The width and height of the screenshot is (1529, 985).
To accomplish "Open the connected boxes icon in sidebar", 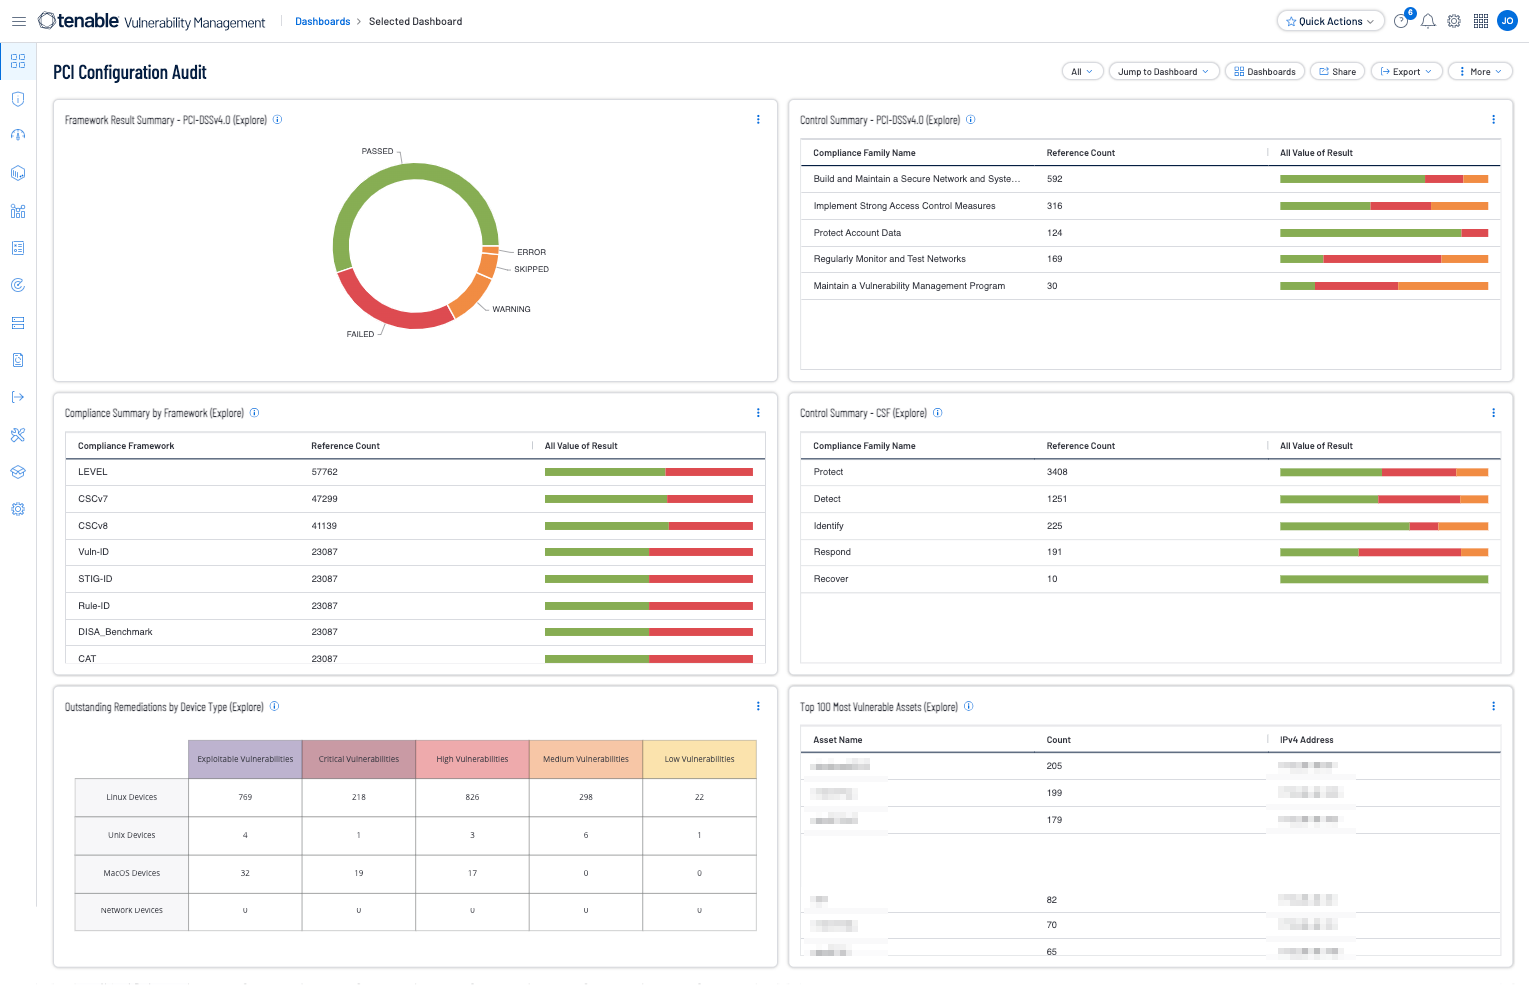I will (x=18, y=211).
